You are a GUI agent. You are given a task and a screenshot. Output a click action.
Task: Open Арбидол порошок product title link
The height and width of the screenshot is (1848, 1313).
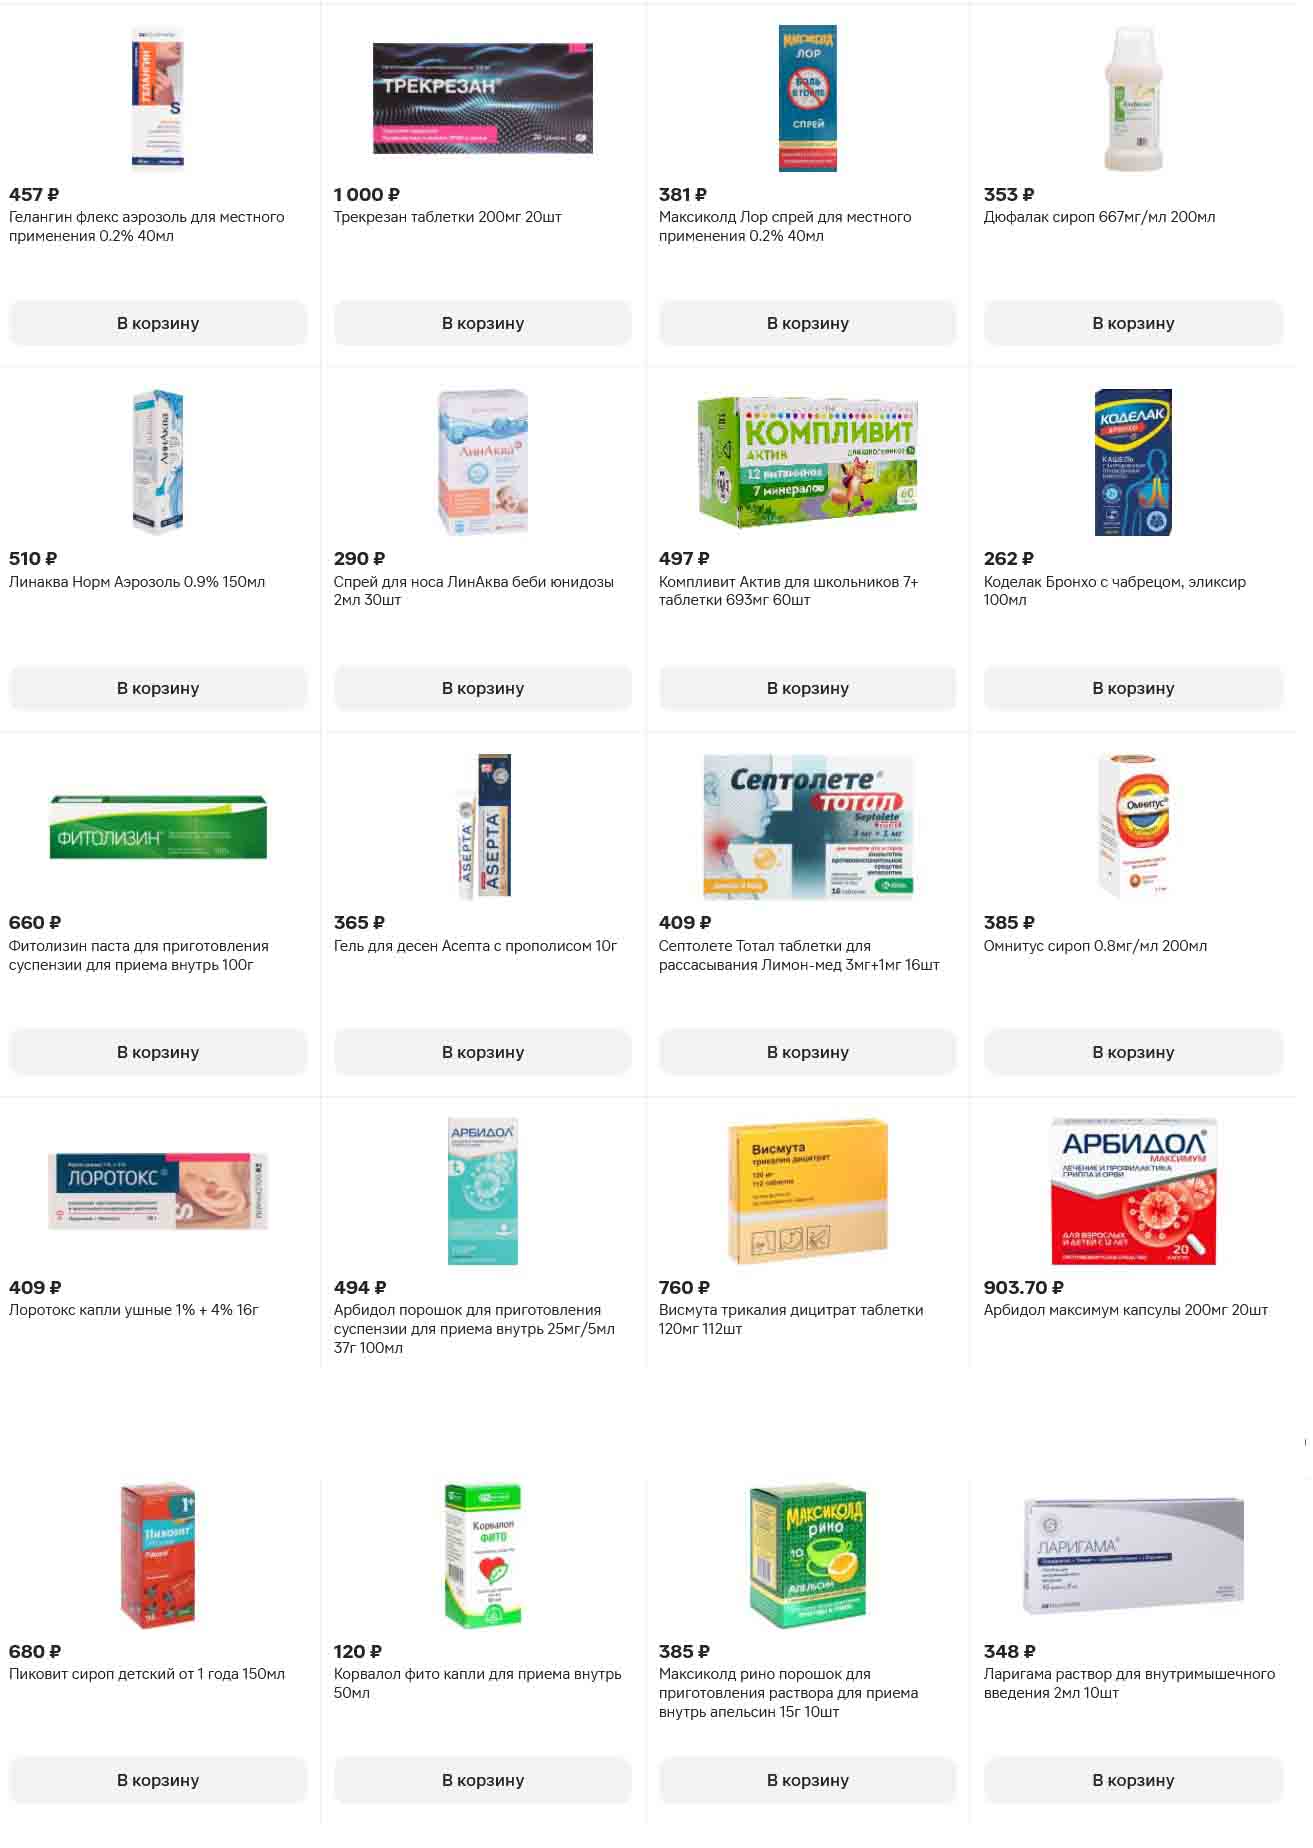click(474, 1329)
